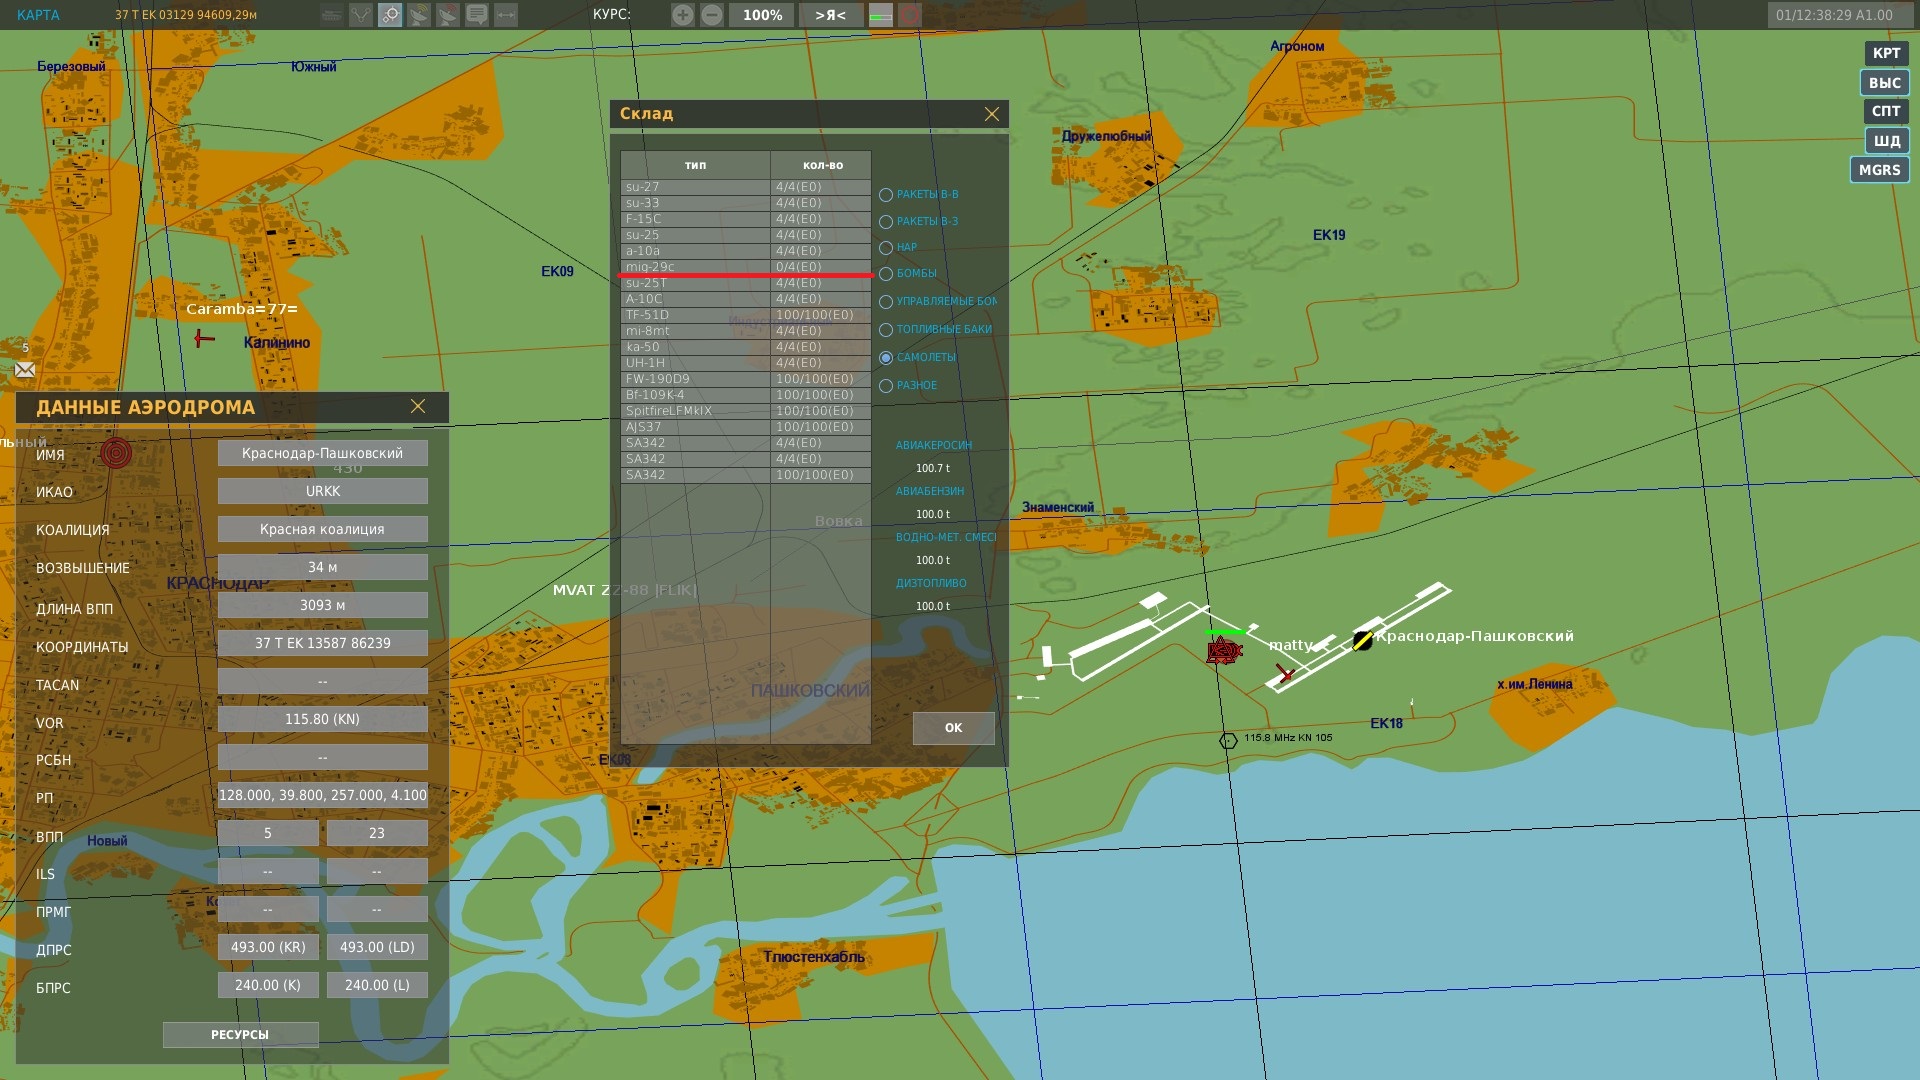Screen dimensions: 1920x1080
Task: Click the ИКАО field URRK
Action: click(x=322, y=491)
